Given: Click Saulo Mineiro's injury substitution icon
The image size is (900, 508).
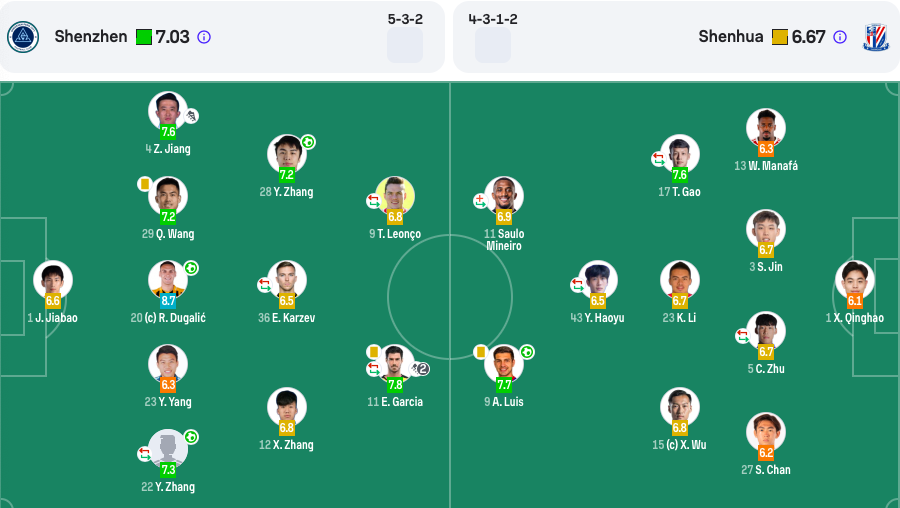Looking at the screenshot, I should [x=480, y=201].
